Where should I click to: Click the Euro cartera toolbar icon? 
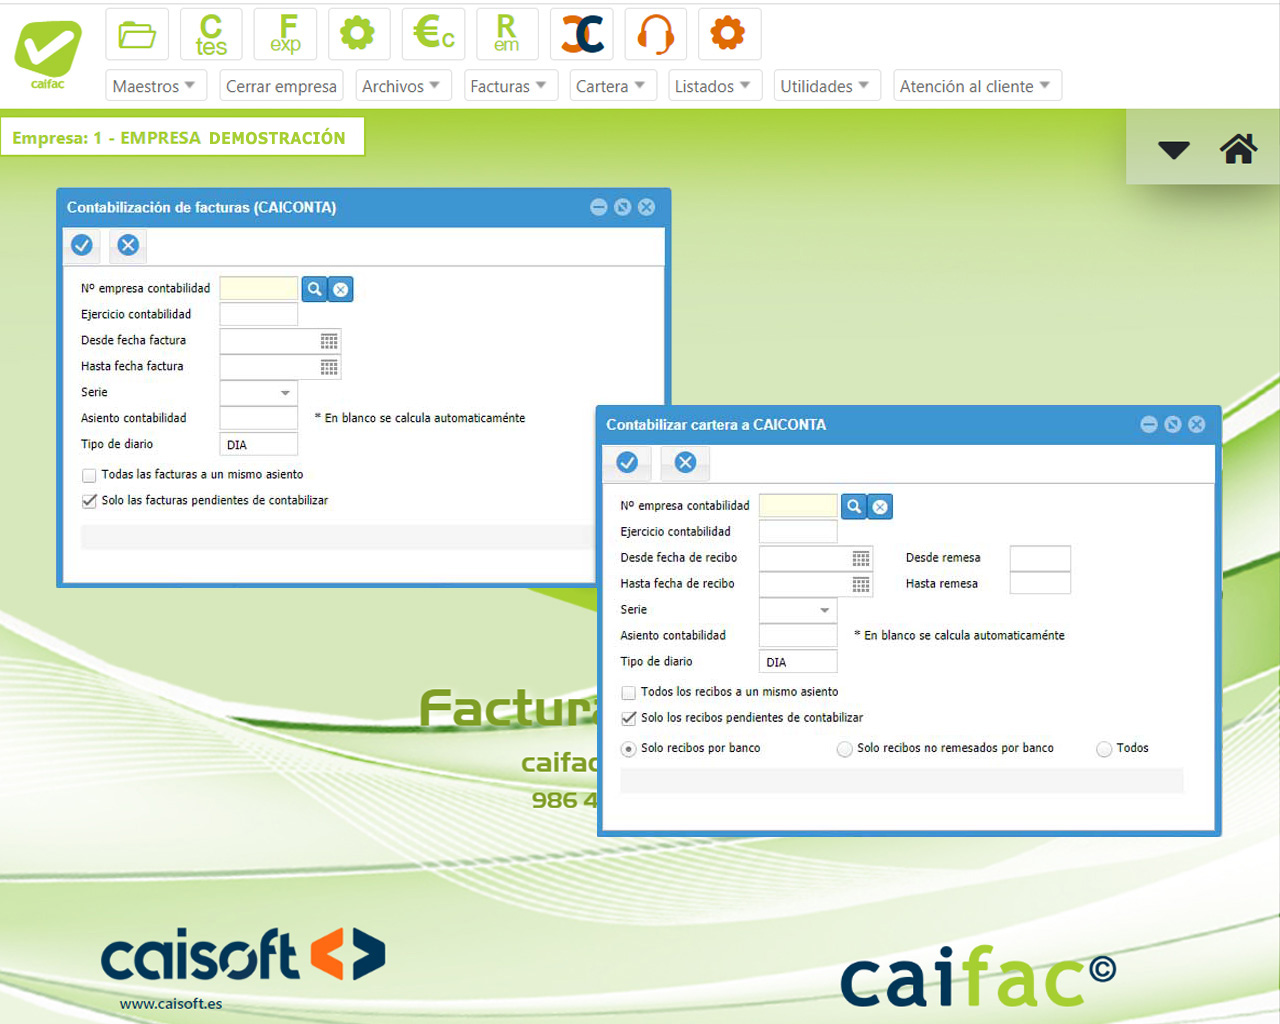pos(433,35)
